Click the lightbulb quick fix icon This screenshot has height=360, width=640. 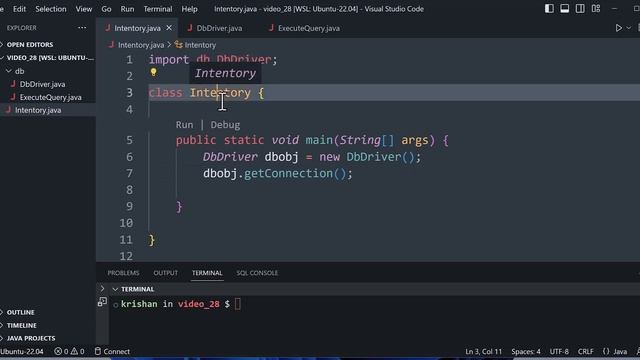click(x=153, y=72)
